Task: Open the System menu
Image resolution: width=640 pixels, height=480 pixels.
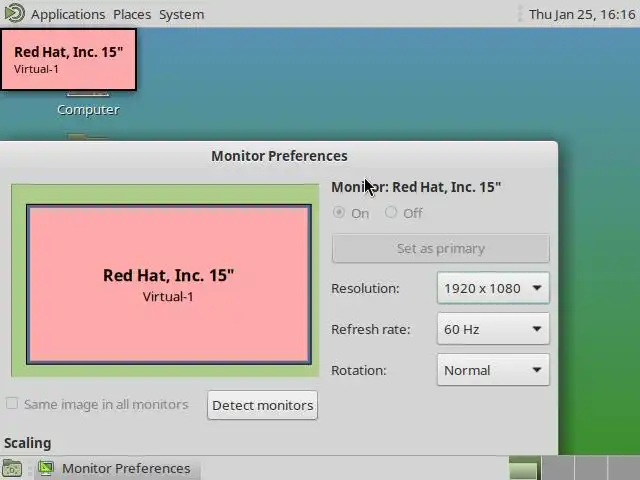Action: pyautogui.click(x=182, y=14)
